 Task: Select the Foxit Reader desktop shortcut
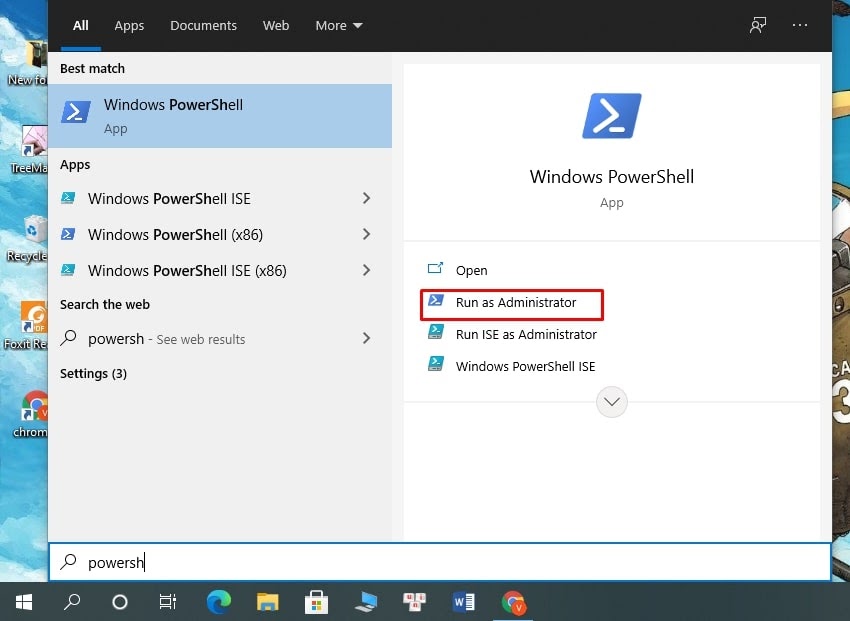pos(27,324)
